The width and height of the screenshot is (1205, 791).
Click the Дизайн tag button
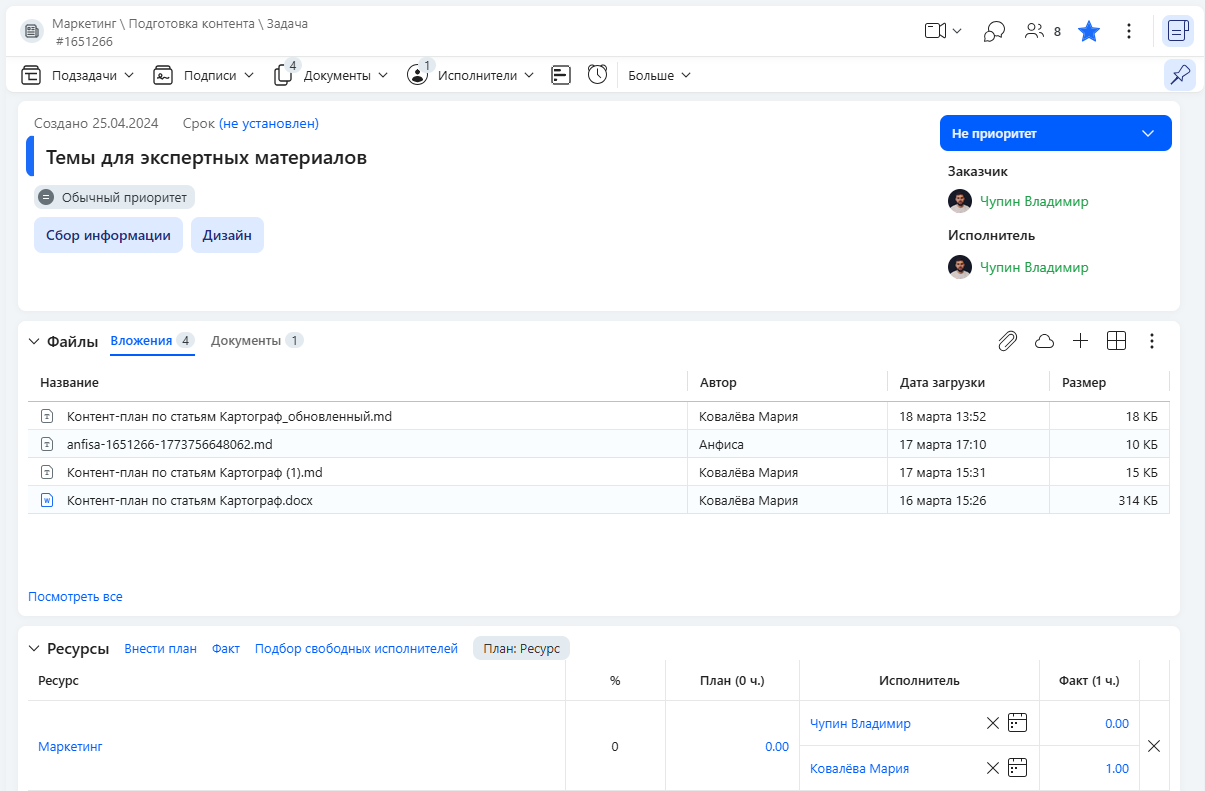click(227, 236)
